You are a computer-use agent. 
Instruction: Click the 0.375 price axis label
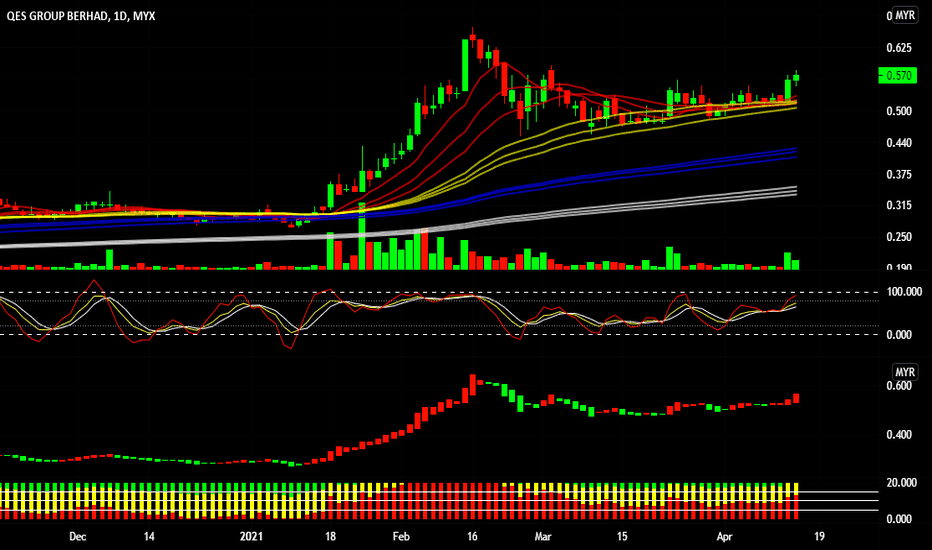pos(899,174)
